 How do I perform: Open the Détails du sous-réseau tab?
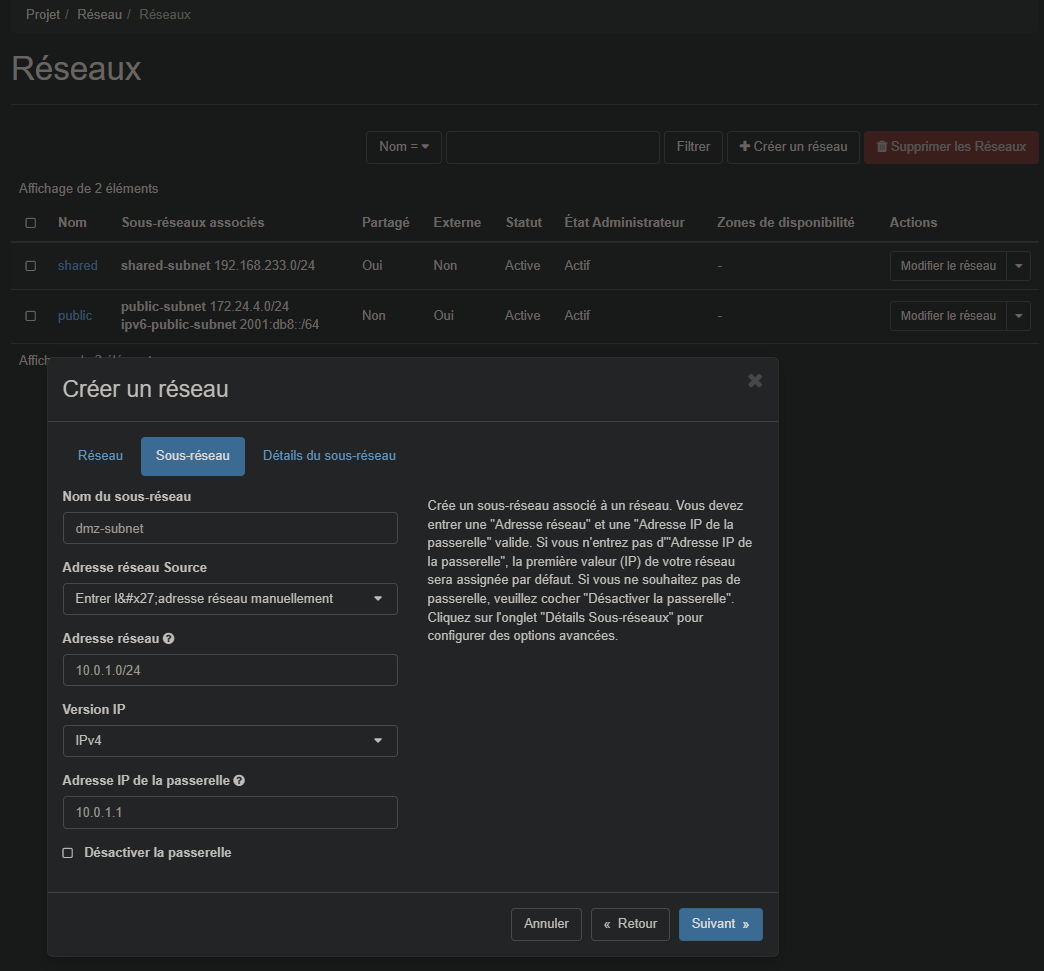[329, 456]
